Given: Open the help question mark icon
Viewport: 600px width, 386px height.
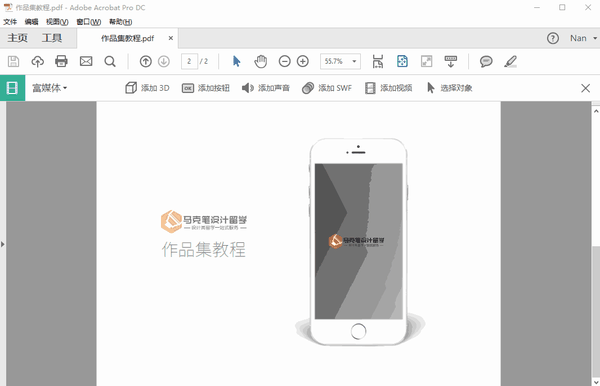Looking at the screenshot, I should point(553,38).
